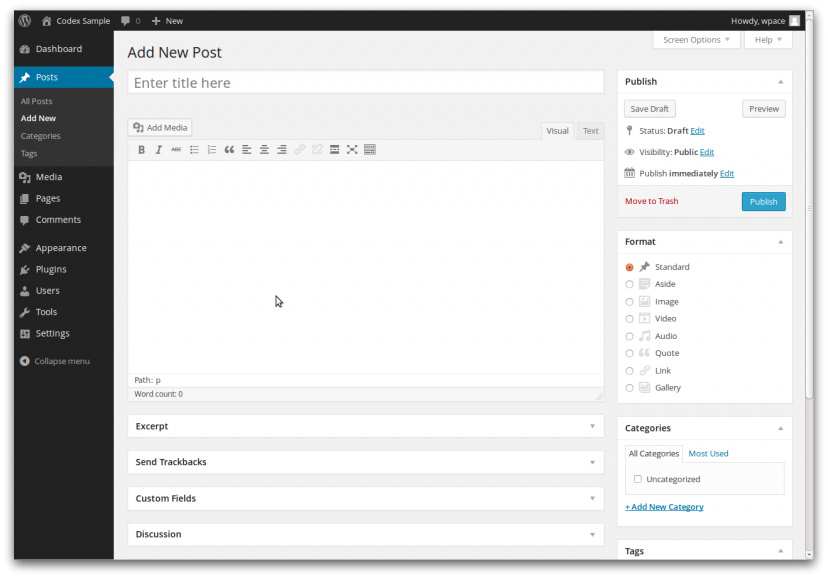Image resolution: width=828 pixels, height=578 pixels.
Task: Click the post title input field
Action: [365, 83]
